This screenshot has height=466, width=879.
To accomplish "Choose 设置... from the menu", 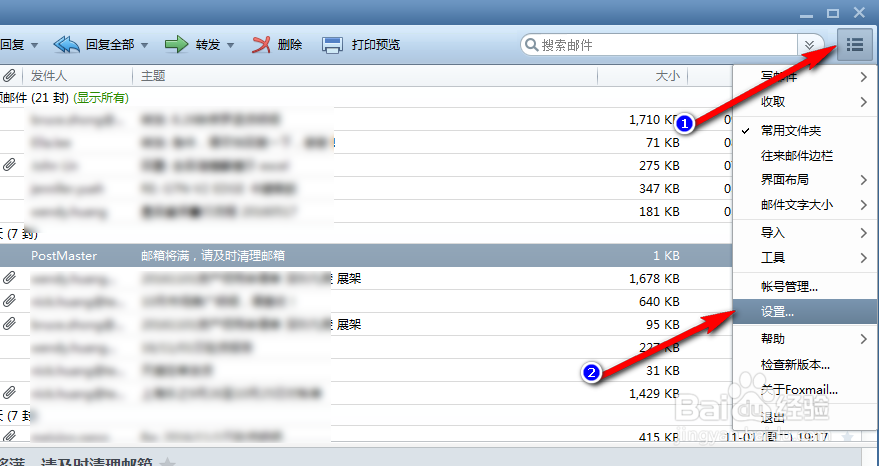I will pyautogui.click(x=806, y=312).
